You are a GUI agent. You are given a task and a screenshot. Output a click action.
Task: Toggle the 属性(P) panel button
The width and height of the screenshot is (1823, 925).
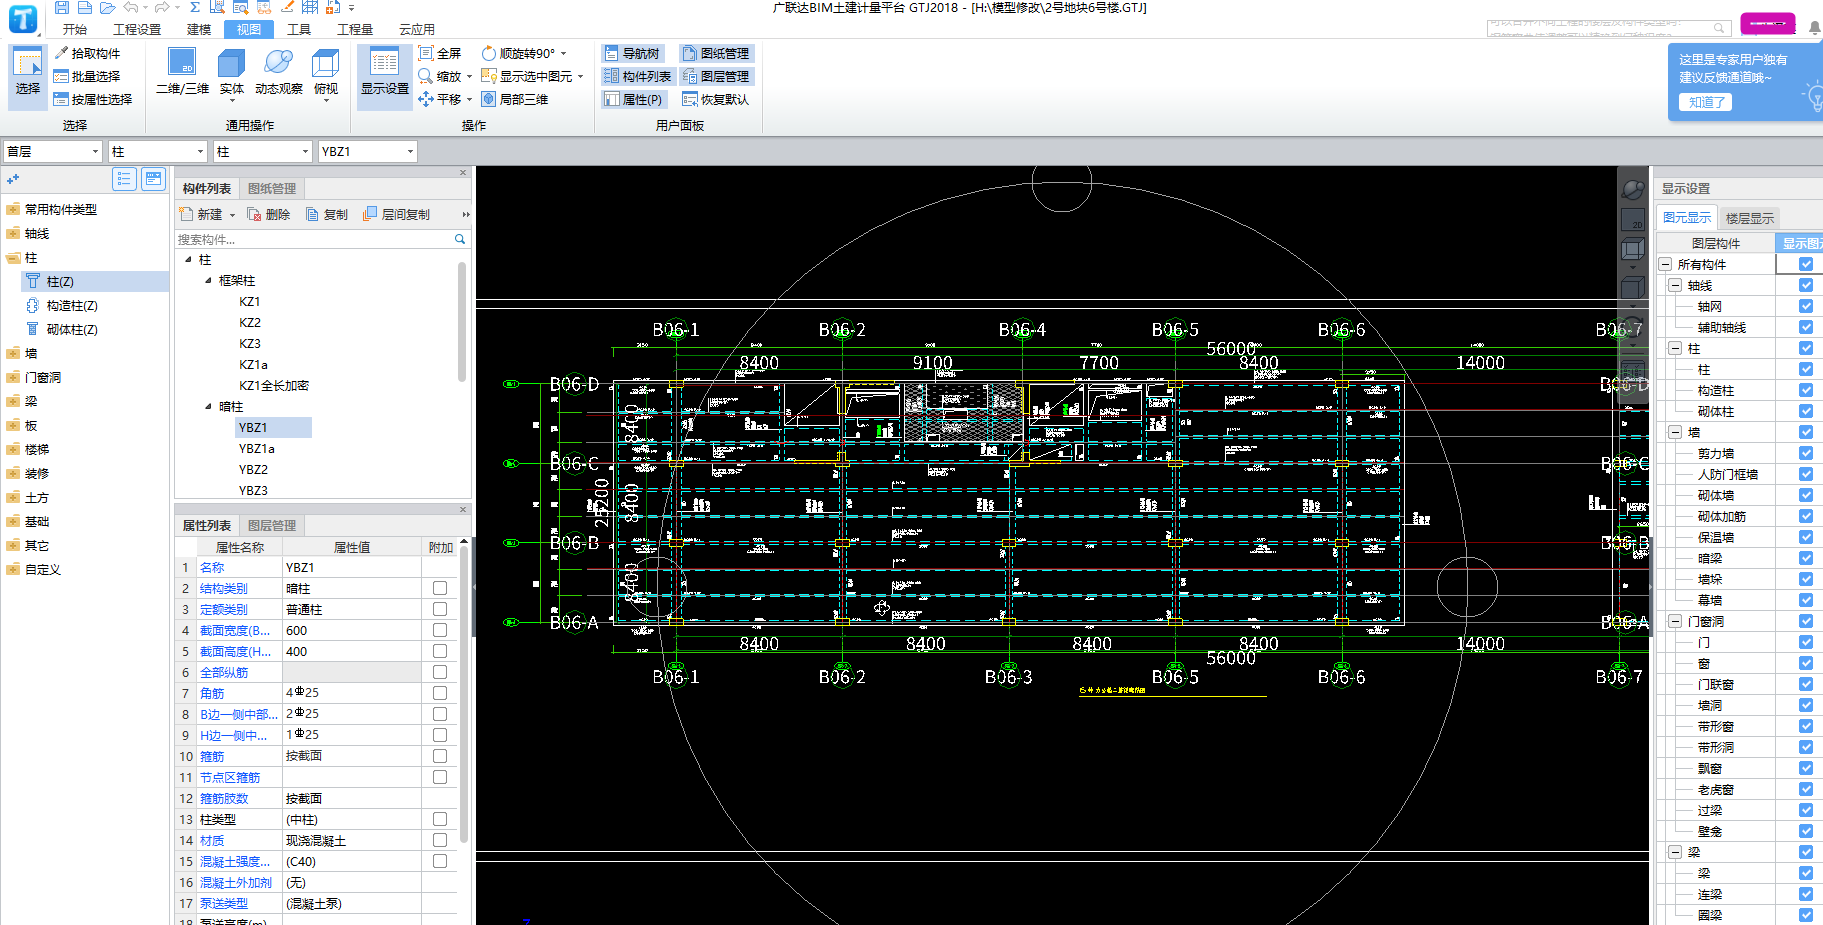click(634, 99)
